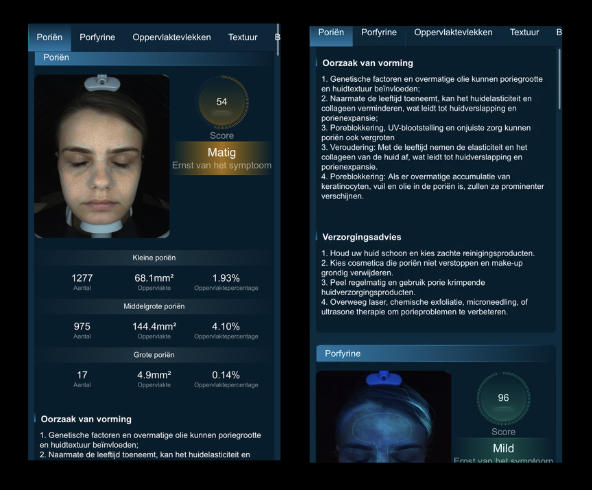Screen dimensions: 592x490
Task: Click the Porfyrine section header
Action: pyautogui.click(x=436, y=354)
